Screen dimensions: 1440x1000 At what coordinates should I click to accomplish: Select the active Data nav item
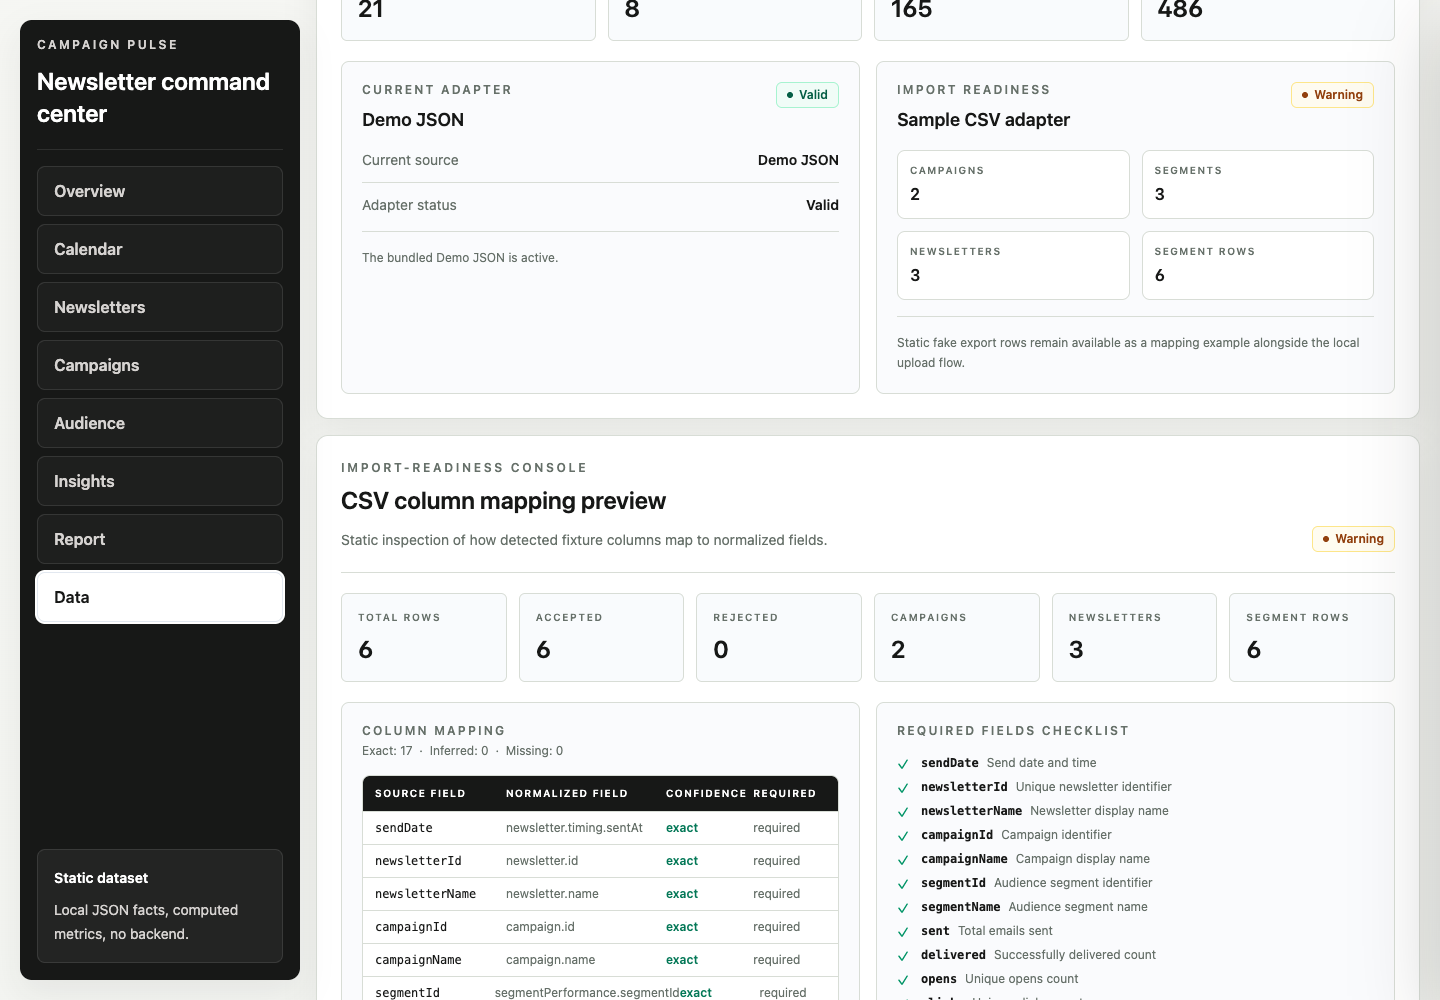[x=160, y=597]
